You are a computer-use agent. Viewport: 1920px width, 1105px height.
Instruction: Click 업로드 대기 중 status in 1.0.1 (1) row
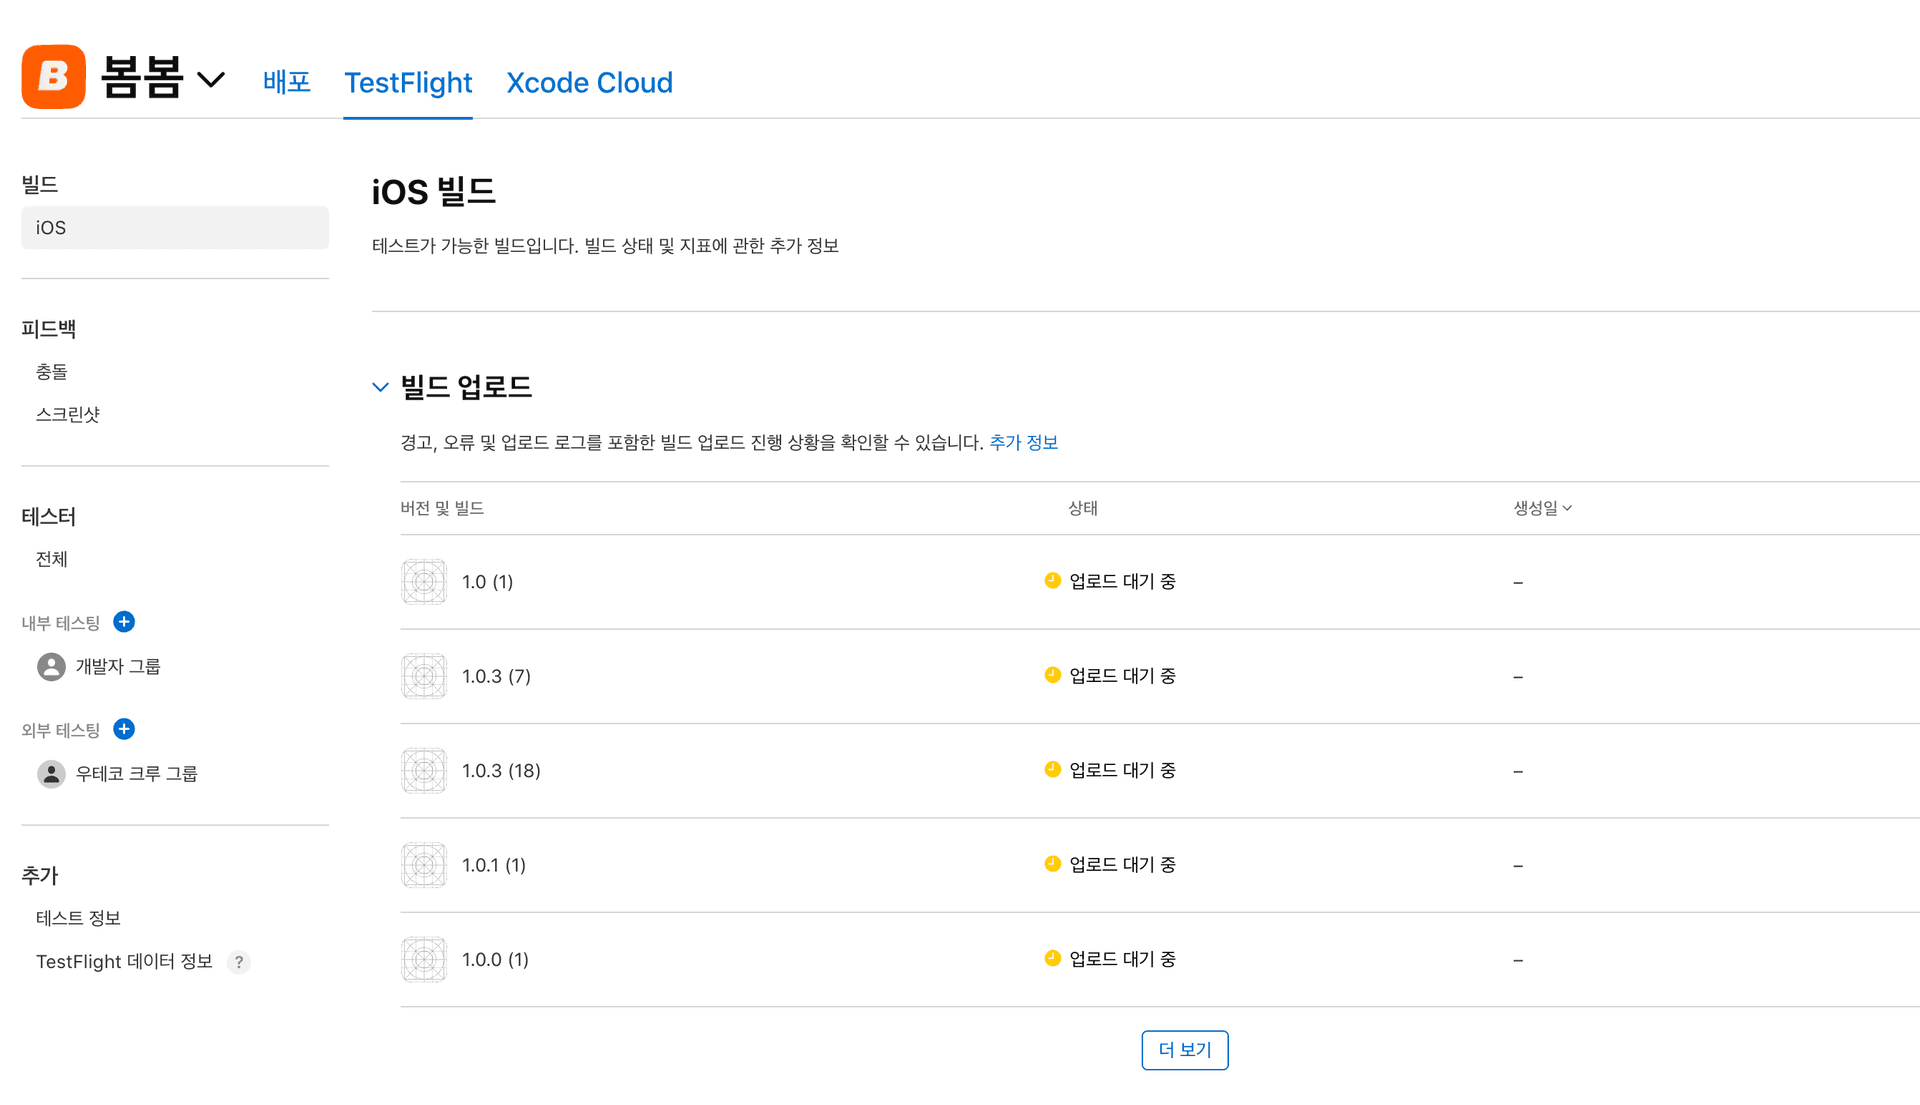pos(1122,865)
